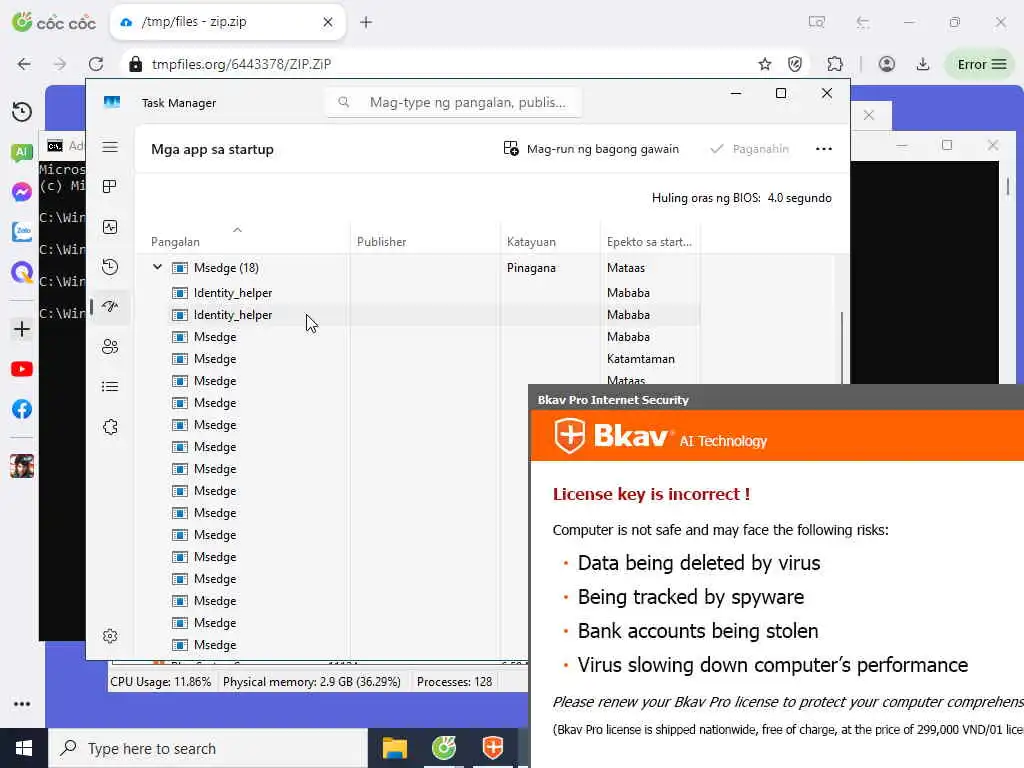Open browser Downloads icon
The image size is (1024, 768).
923,64
